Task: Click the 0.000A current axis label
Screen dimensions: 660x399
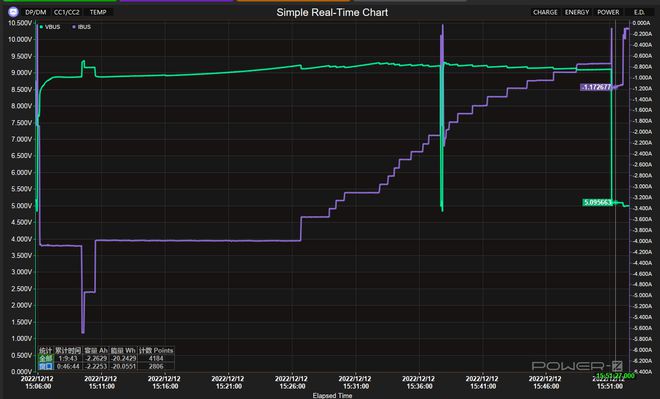Action: [x=641, y=23]
